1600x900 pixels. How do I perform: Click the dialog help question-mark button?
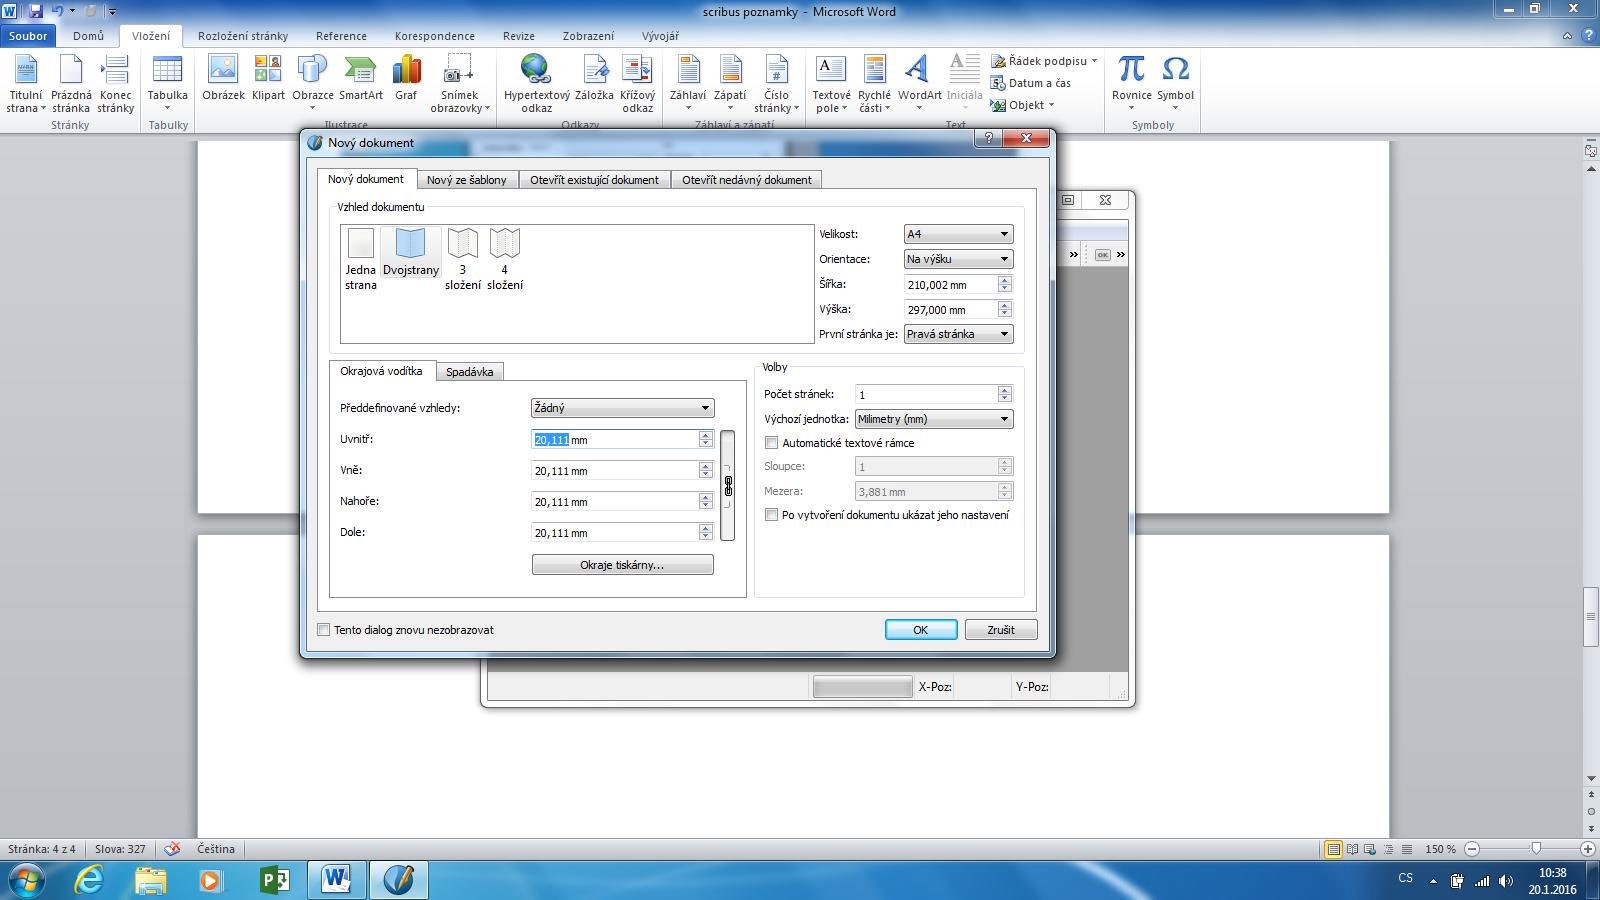coord(988,139)
